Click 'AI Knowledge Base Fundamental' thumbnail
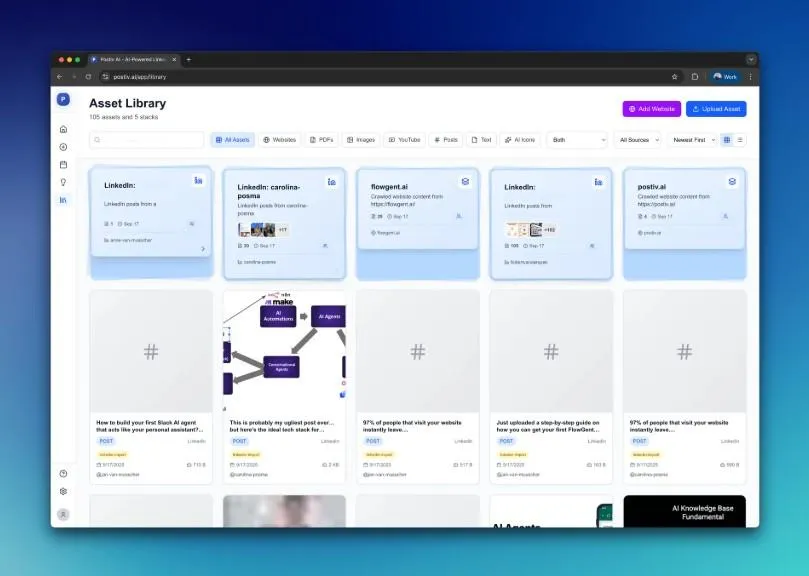Screen dimensions: 809x576 coord(685,511)
